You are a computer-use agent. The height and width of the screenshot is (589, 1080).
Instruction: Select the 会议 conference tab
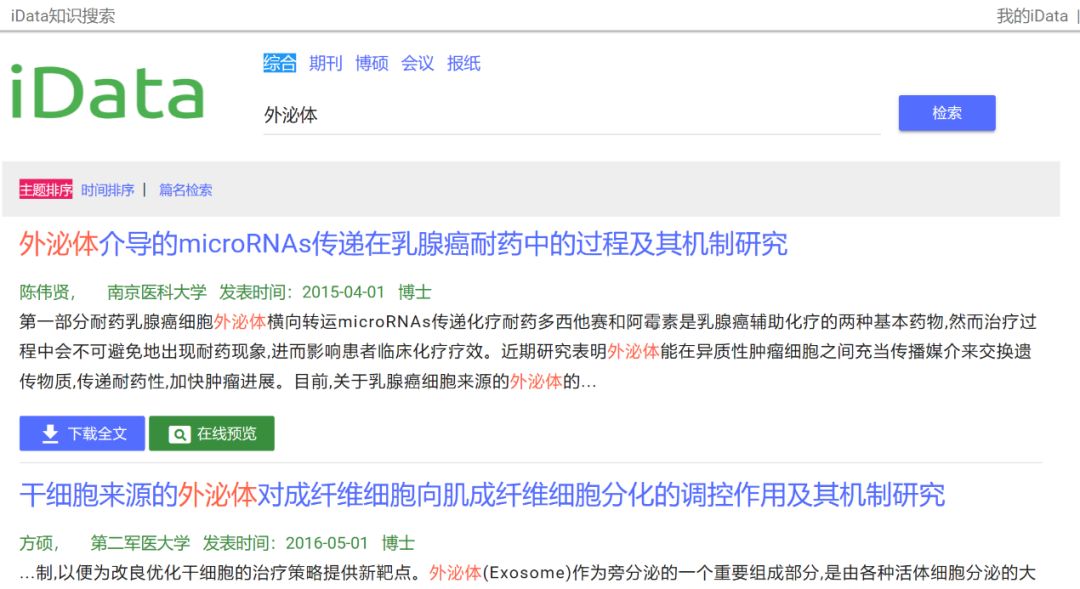[417, 63]
